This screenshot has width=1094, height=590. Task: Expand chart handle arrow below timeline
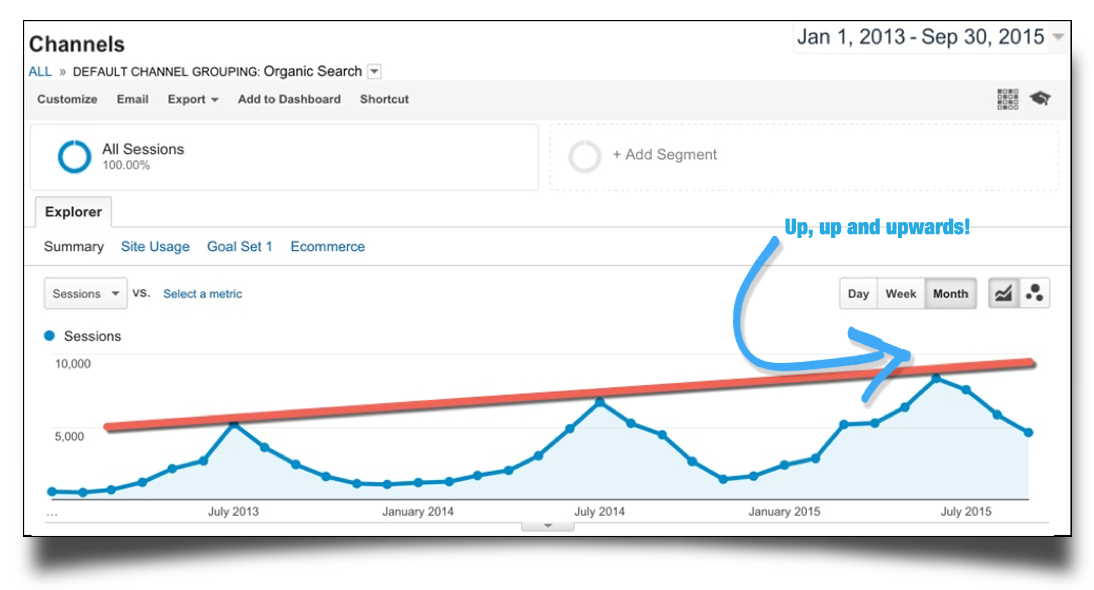(x=548, y=526)
